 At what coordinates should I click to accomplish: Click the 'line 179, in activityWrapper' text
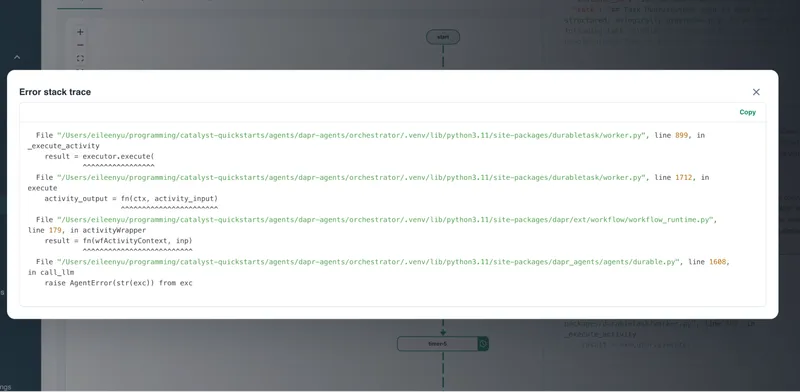pyautogui.click(x=87, y=230)
